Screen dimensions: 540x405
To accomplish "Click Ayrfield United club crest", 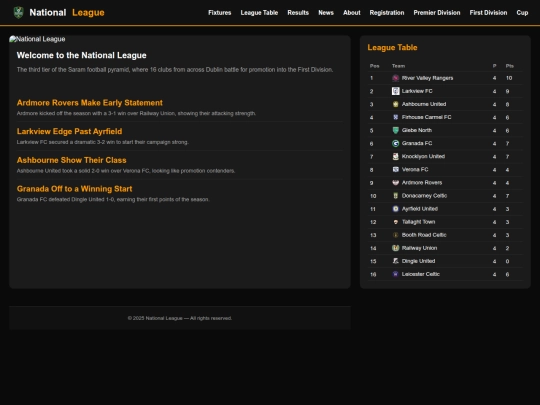I will tap(395, 209).
